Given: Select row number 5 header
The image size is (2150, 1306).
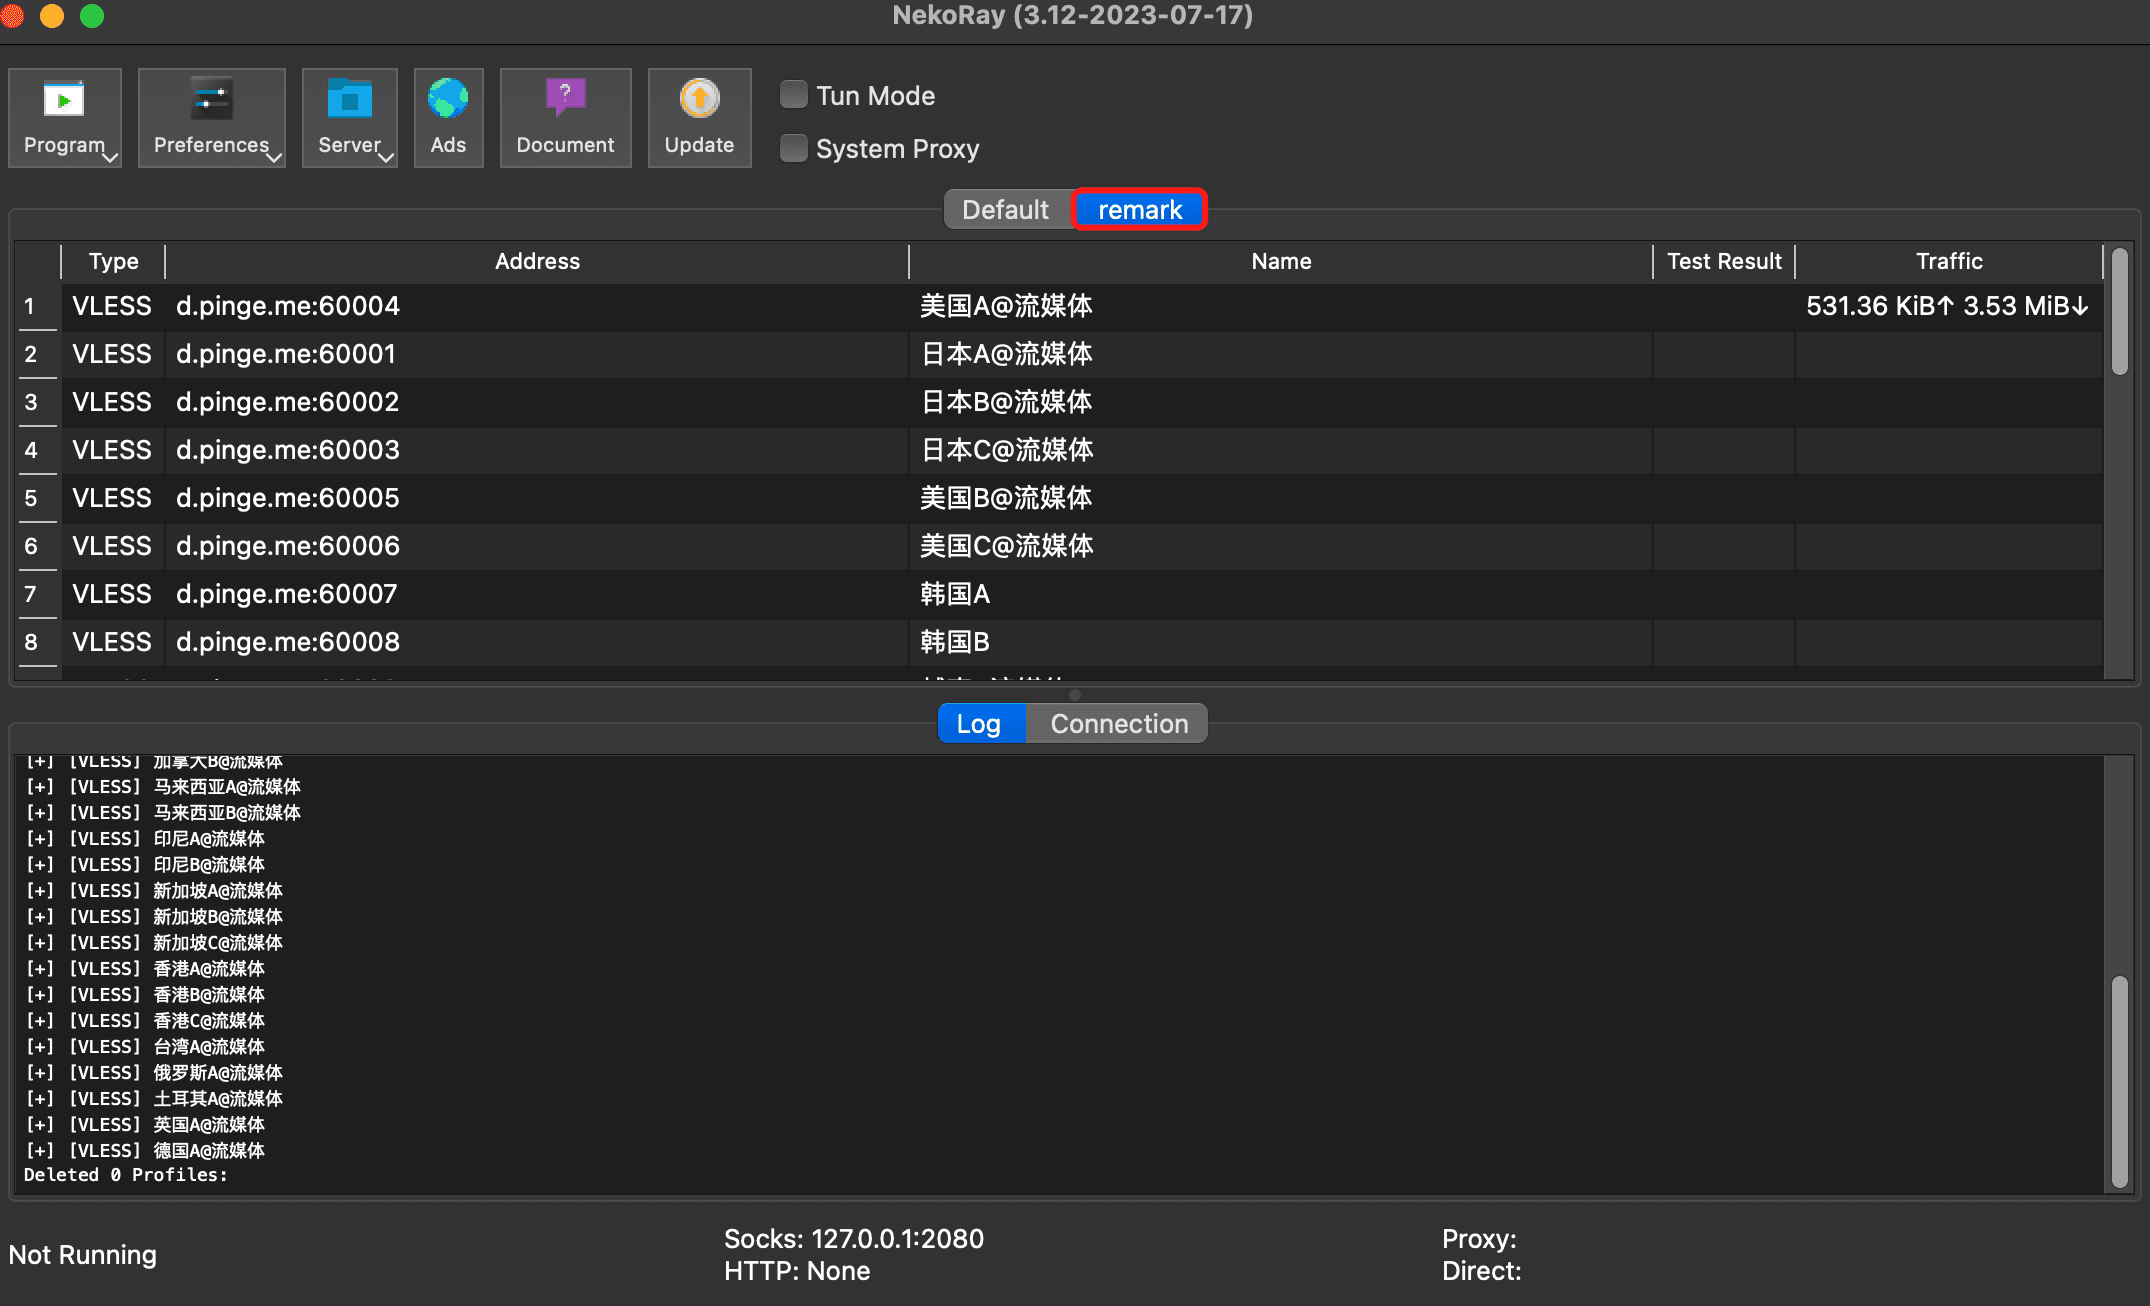Looking at the screenshot, I should tap(31, 498).
